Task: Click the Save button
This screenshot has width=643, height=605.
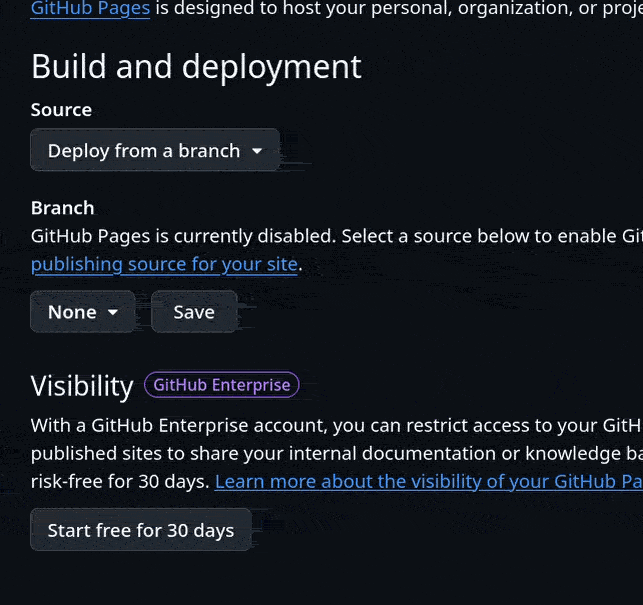Action: click(x=194, y=312)
